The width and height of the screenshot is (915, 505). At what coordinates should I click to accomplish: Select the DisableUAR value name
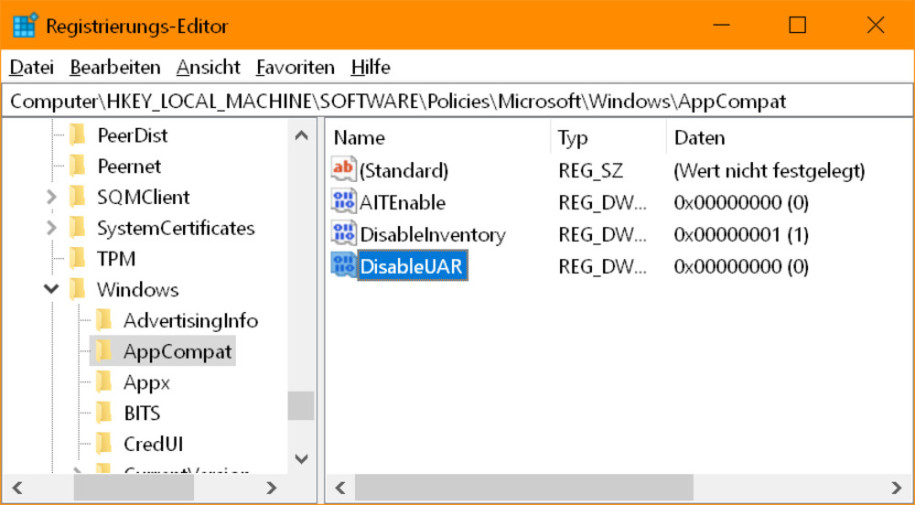(x=411, y=267)
